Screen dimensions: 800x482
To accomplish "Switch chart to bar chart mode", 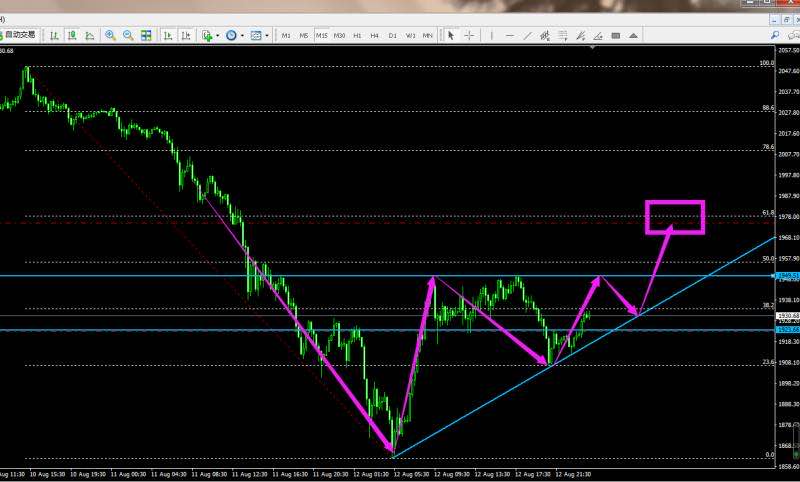I will coord(54,35).
